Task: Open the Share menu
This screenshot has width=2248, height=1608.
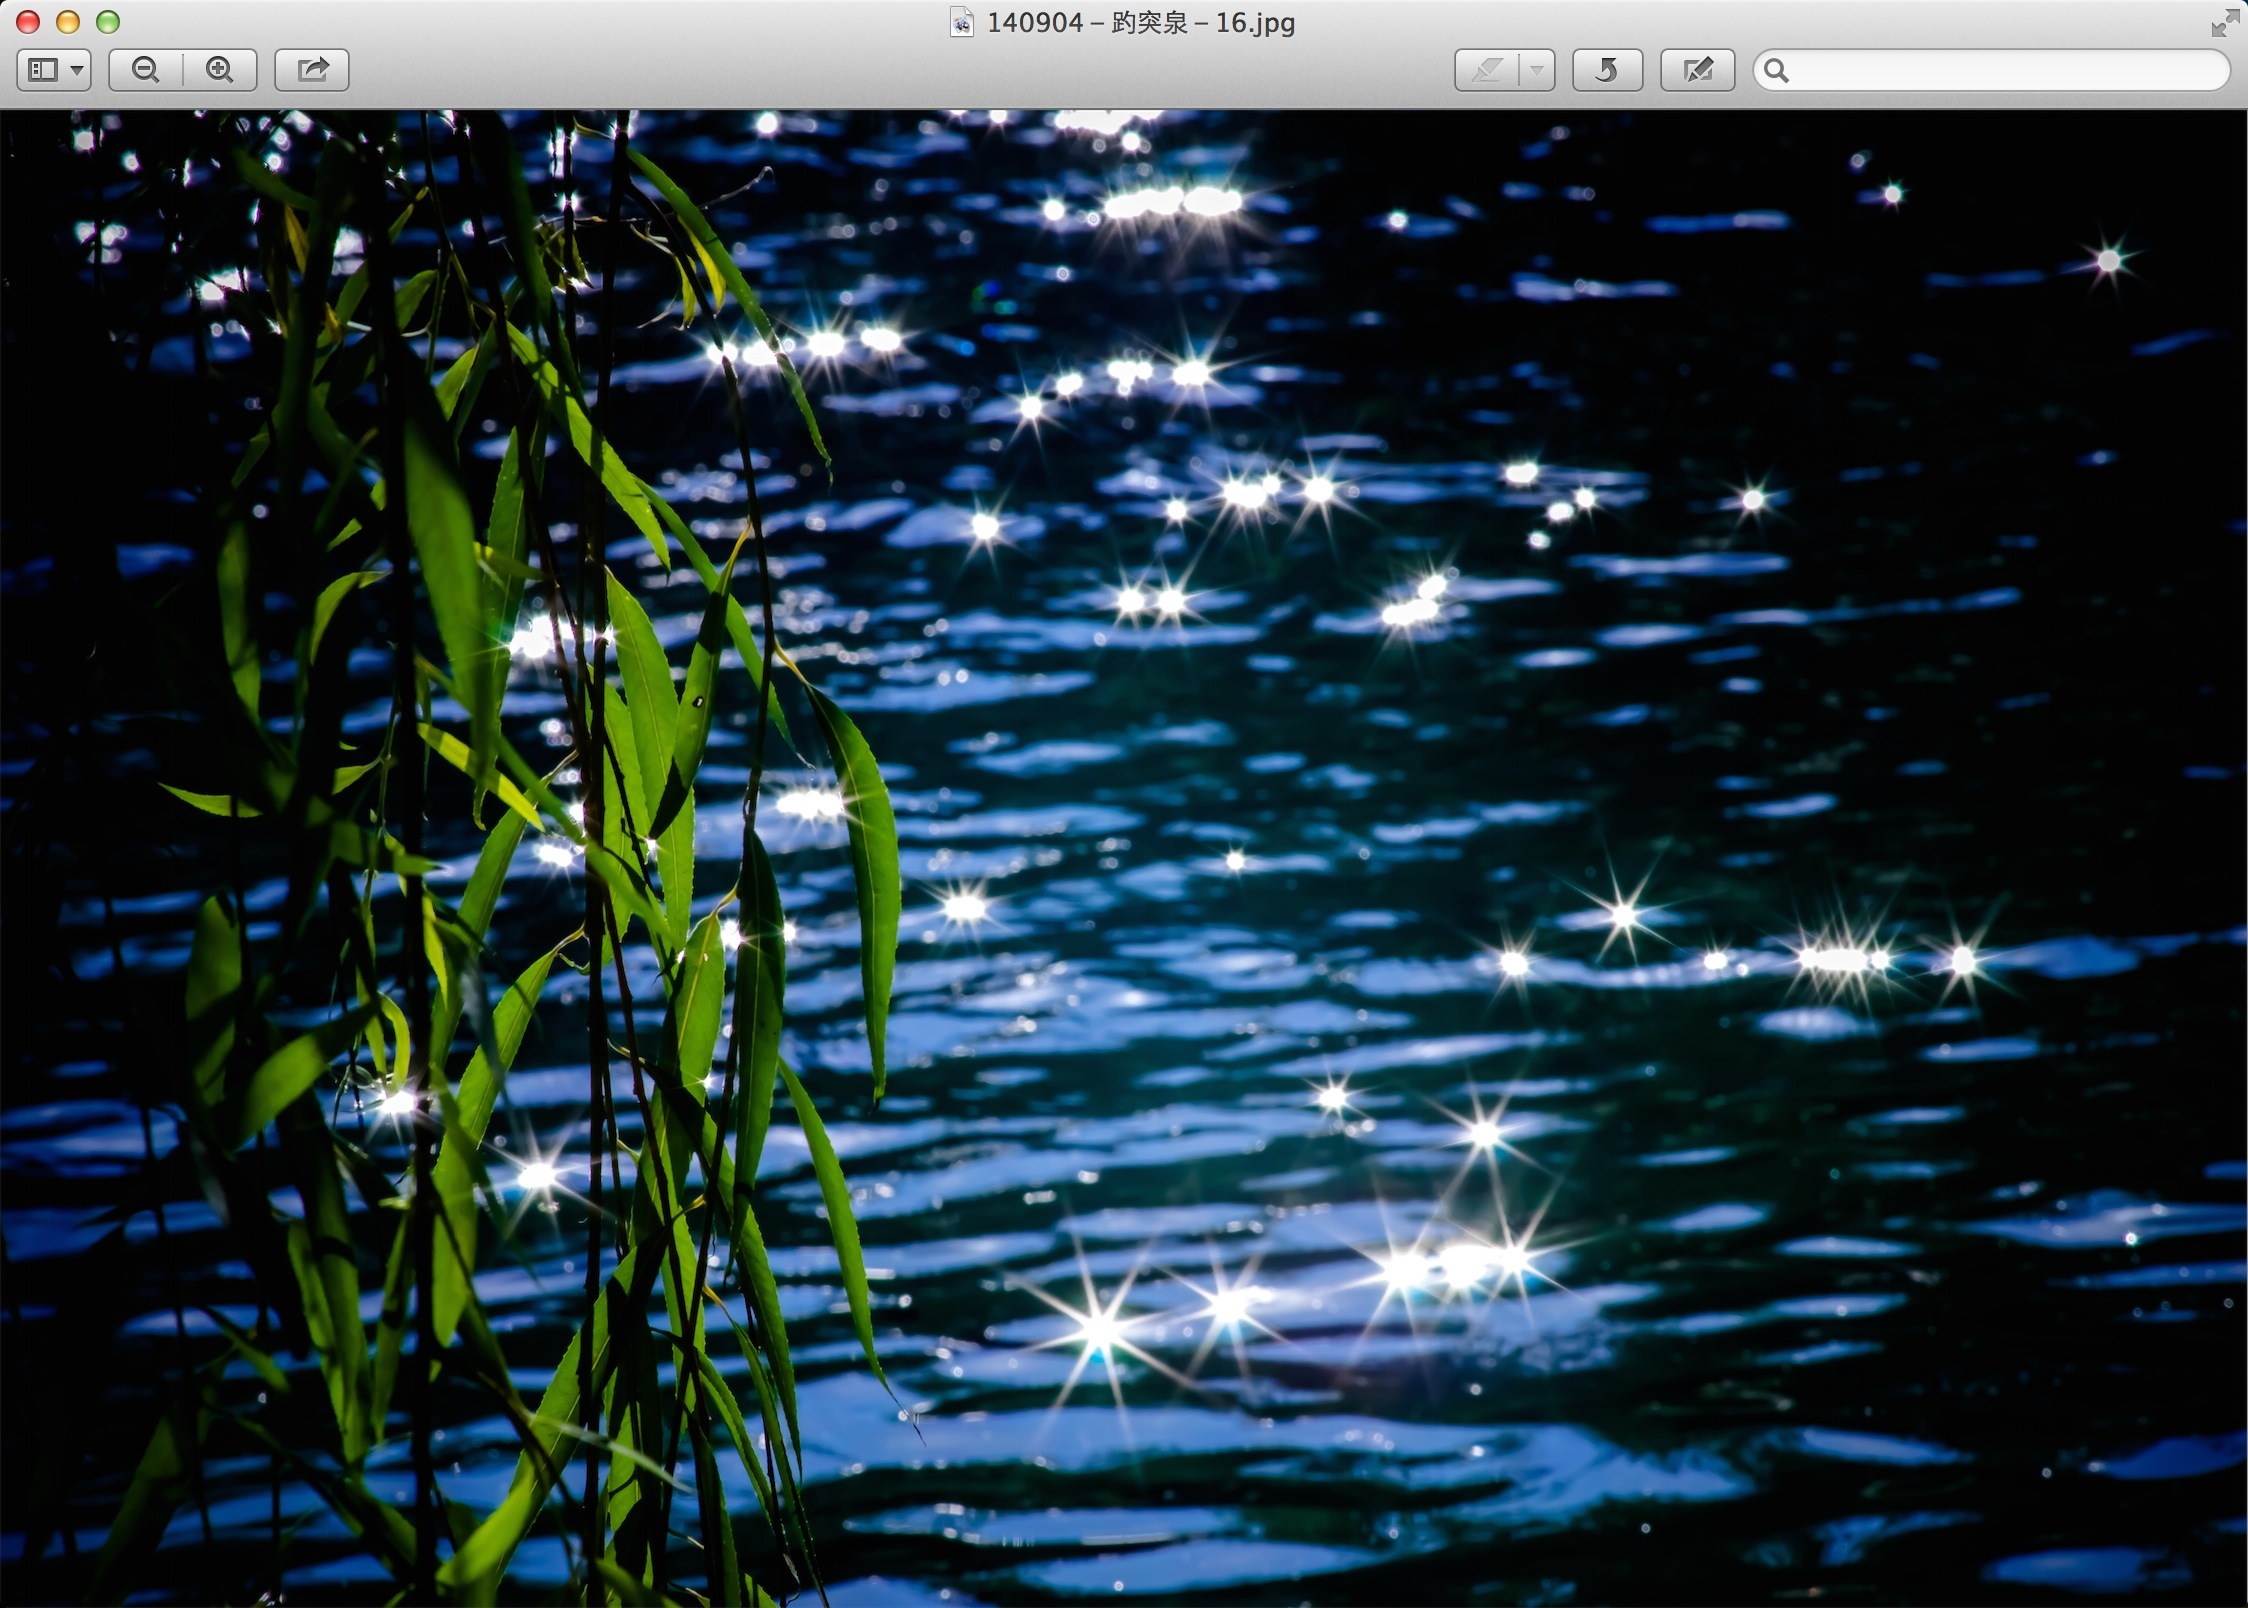Action: point(312,70)
